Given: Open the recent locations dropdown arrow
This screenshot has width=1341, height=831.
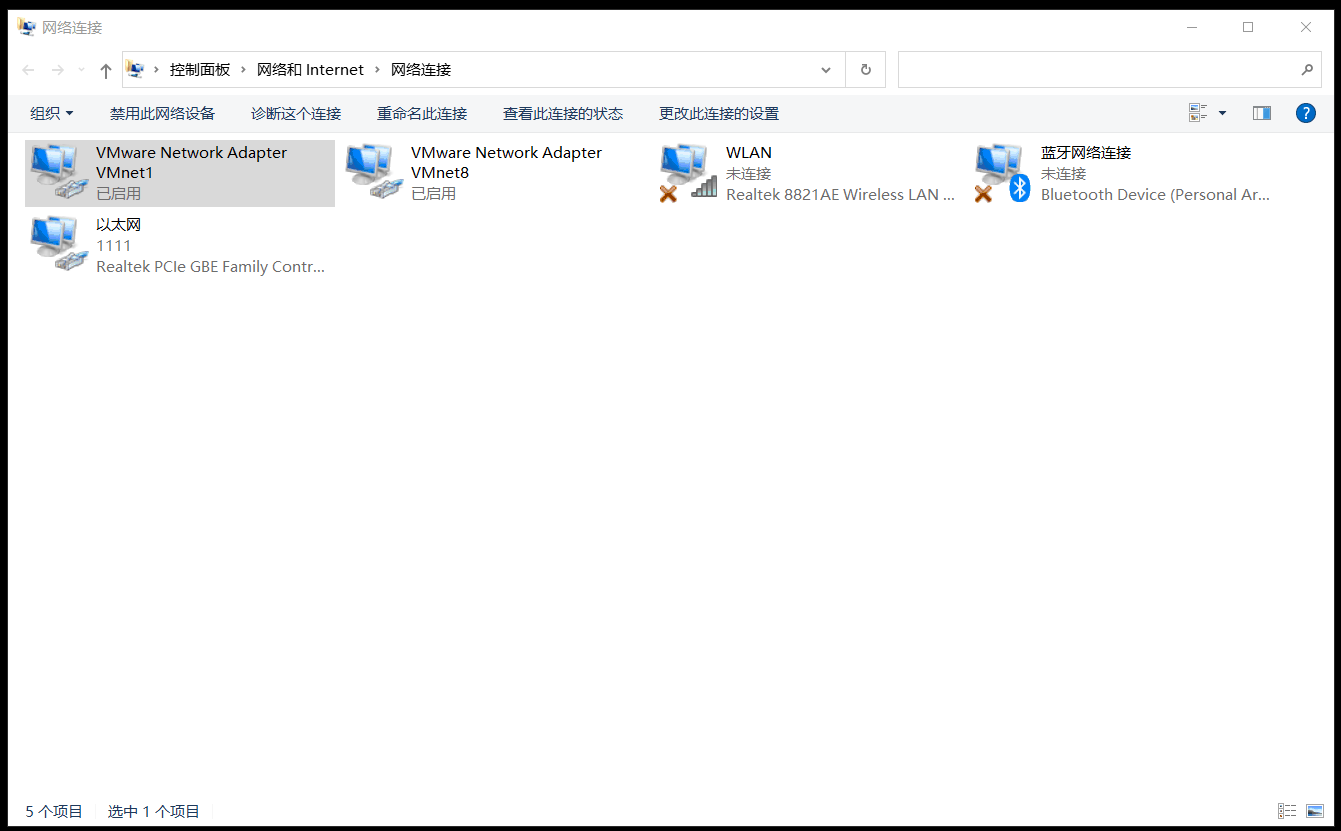Looking at the screenshot, I should point(82,70).
